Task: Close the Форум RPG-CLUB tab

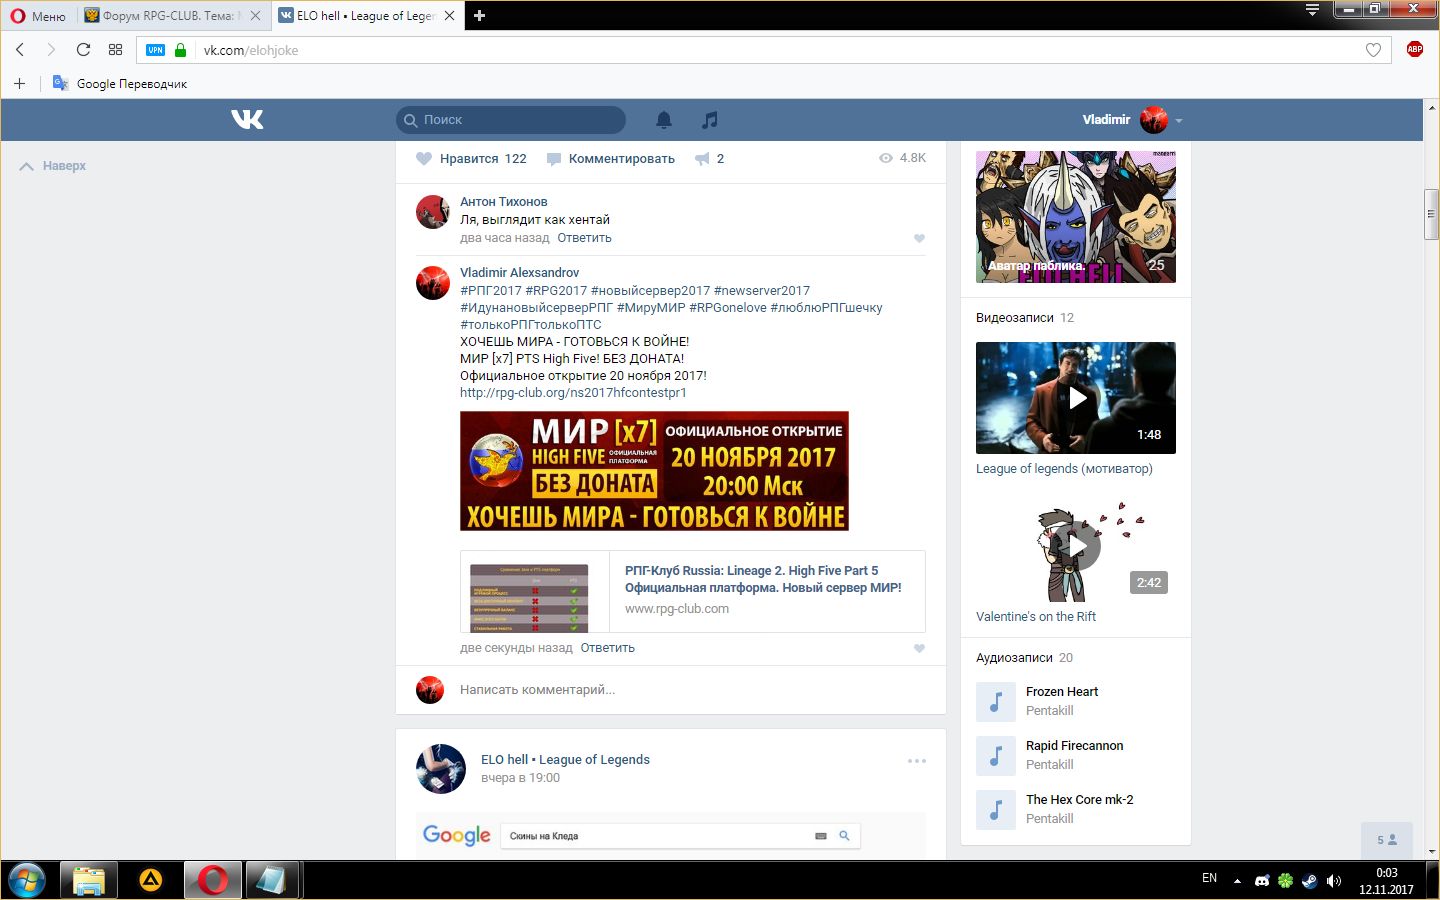Action: point(255,16)
